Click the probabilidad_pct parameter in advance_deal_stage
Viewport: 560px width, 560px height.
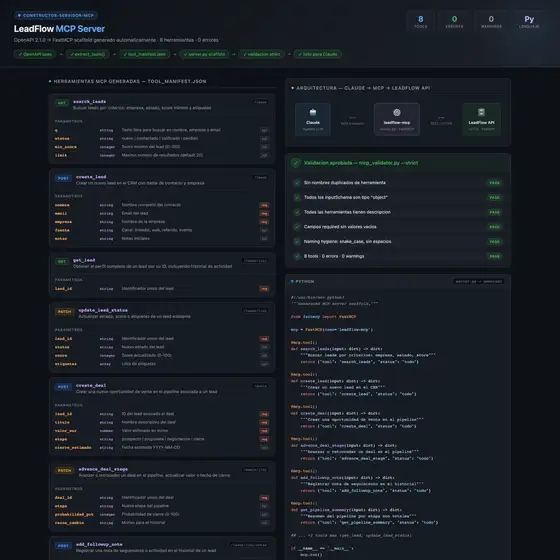click(74, 514)
